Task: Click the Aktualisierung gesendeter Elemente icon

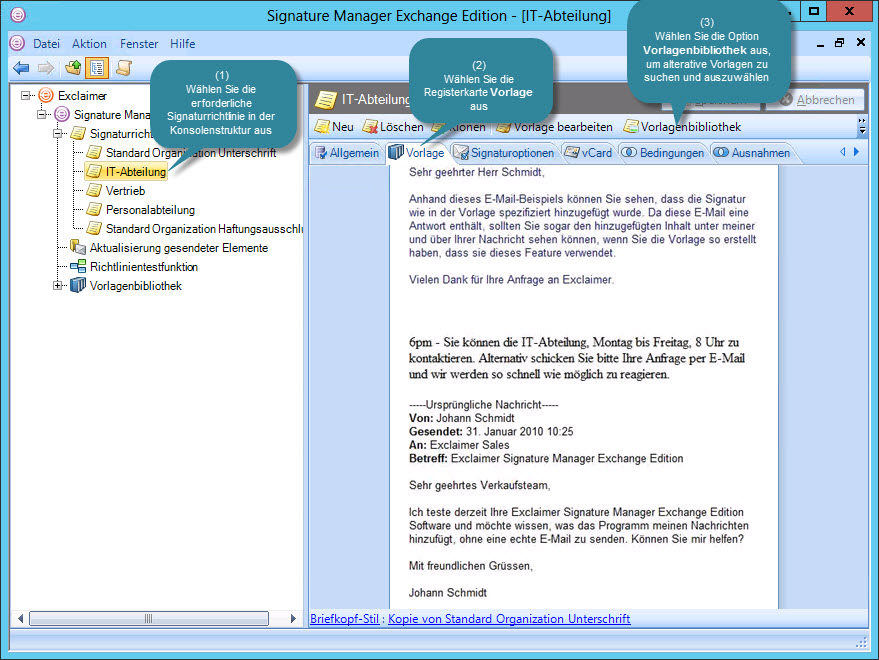Action: [78, 247]
